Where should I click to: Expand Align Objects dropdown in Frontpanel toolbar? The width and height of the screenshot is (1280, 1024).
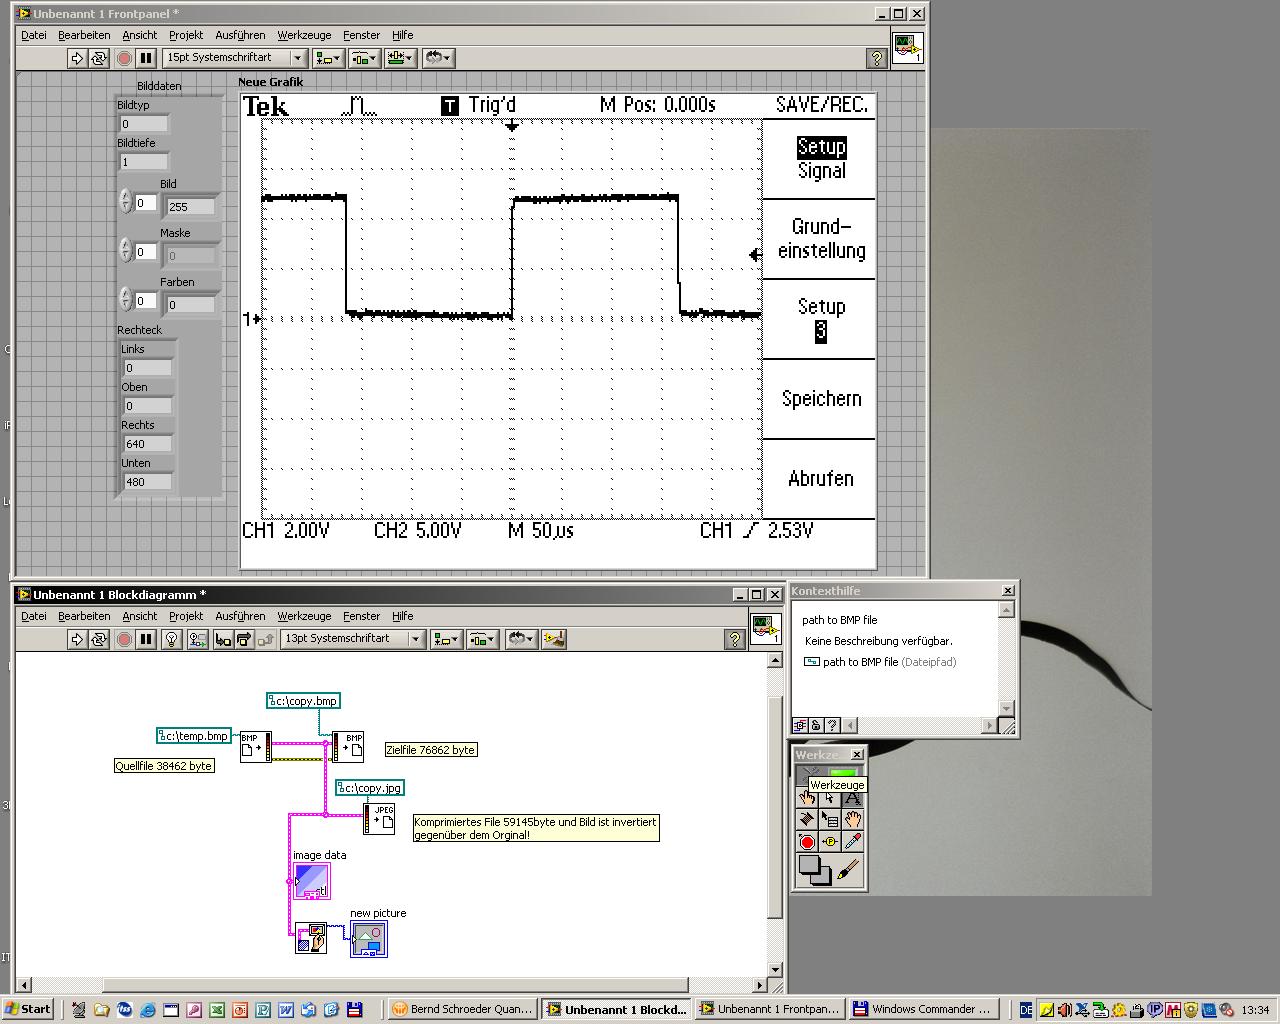[x=328, y=58]
